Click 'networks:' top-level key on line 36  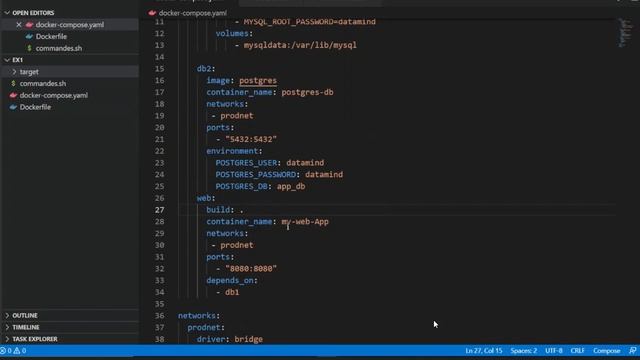(x=199, y=316)
